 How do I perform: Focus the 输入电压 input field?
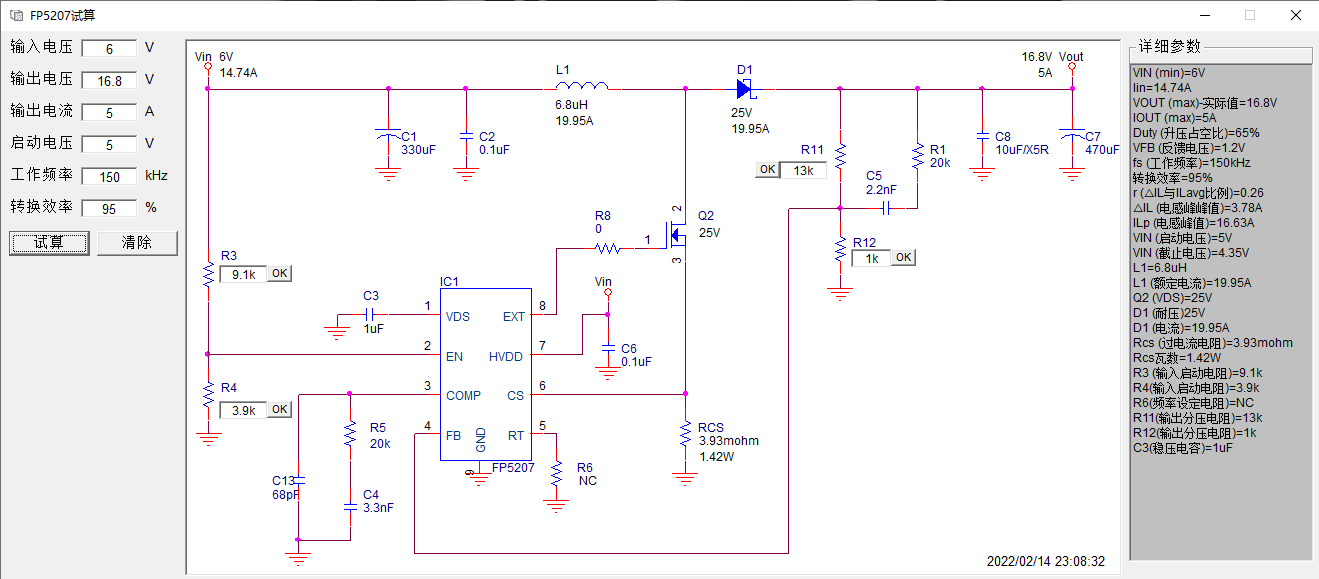click(109, 49)
